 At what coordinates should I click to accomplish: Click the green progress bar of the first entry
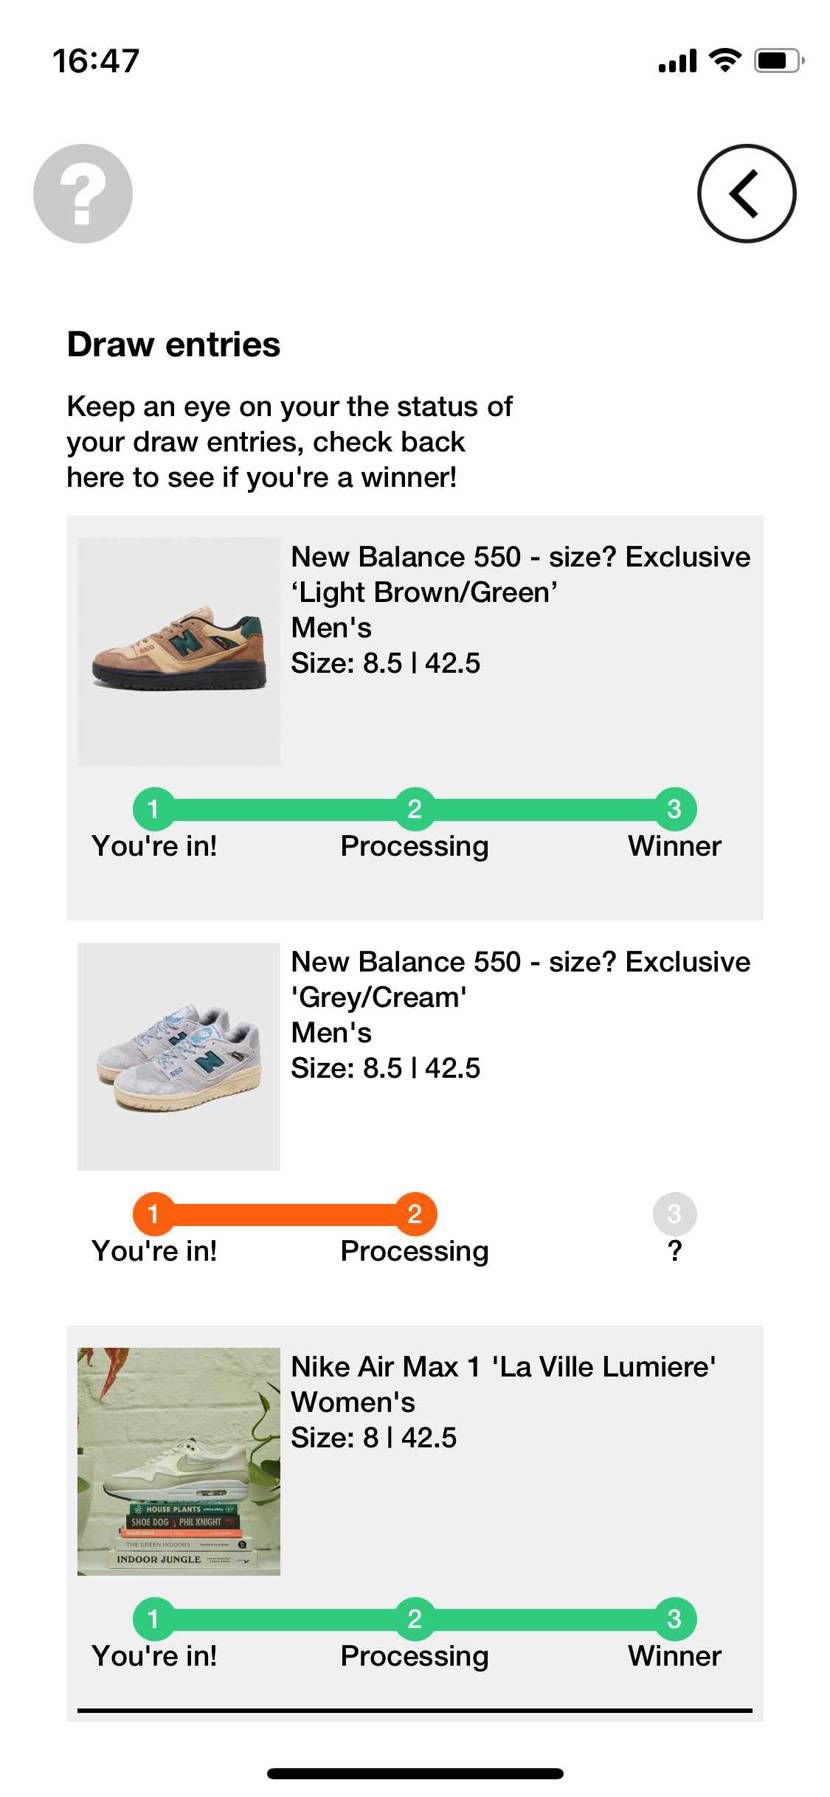(x=414, y=809)
